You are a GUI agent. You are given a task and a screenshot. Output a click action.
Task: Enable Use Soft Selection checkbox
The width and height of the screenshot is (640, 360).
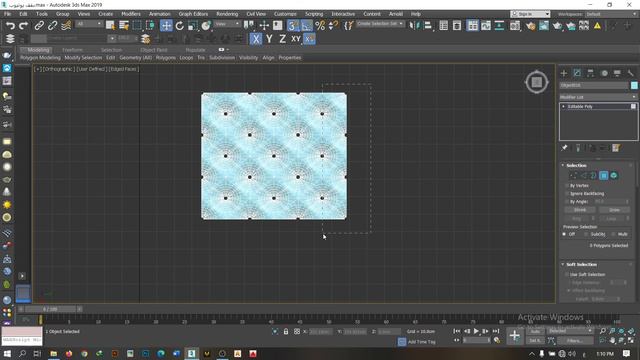pos(567,274)
